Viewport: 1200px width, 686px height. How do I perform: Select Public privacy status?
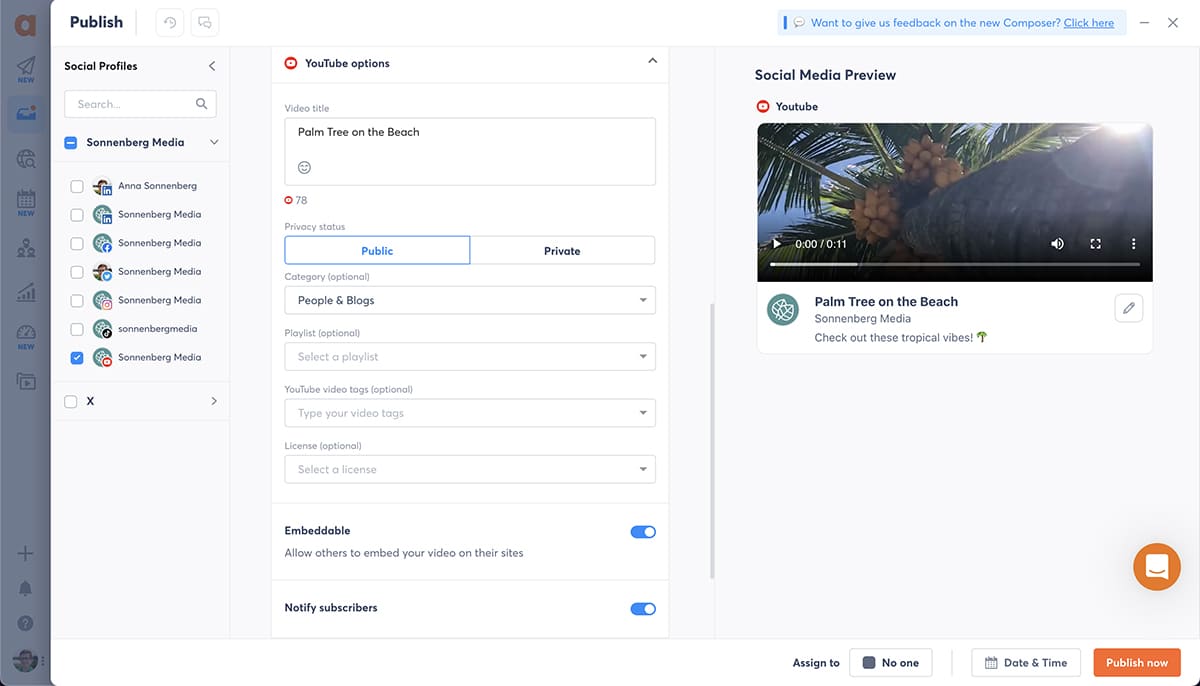click(377, 250)
